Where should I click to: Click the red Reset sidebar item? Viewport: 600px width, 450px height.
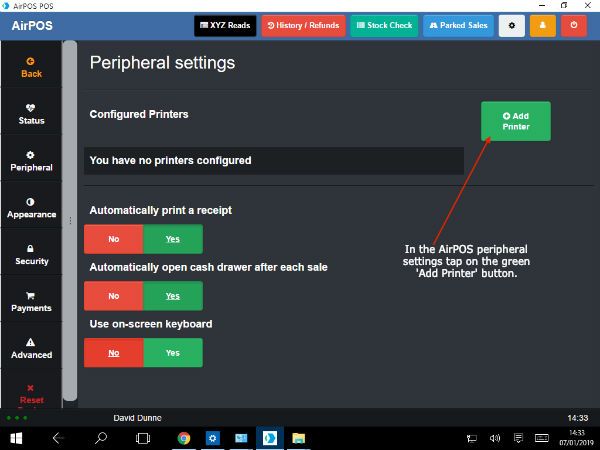pyautogui.click(x=31, y=394)
